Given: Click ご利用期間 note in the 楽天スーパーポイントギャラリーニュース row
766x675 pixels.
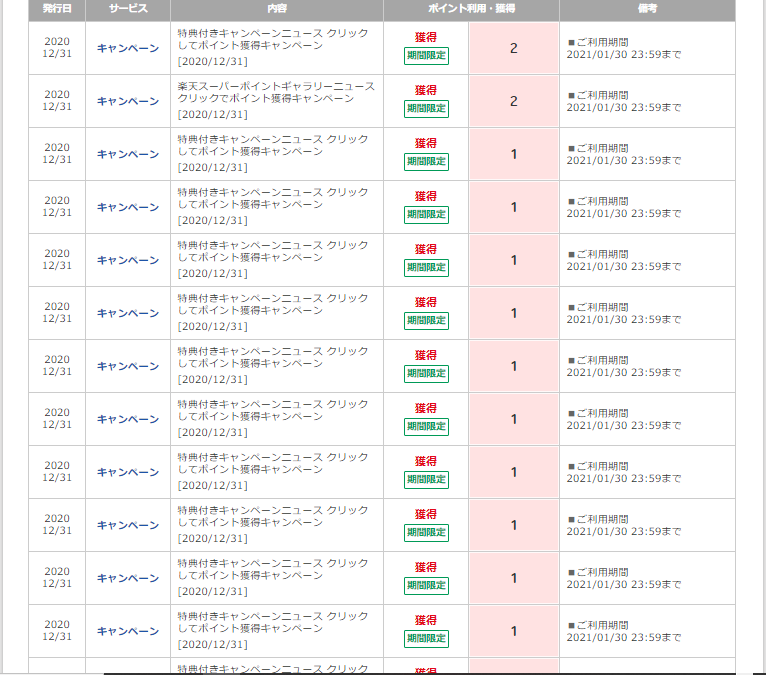Looking at the screenshot, I should click(624, 101).
